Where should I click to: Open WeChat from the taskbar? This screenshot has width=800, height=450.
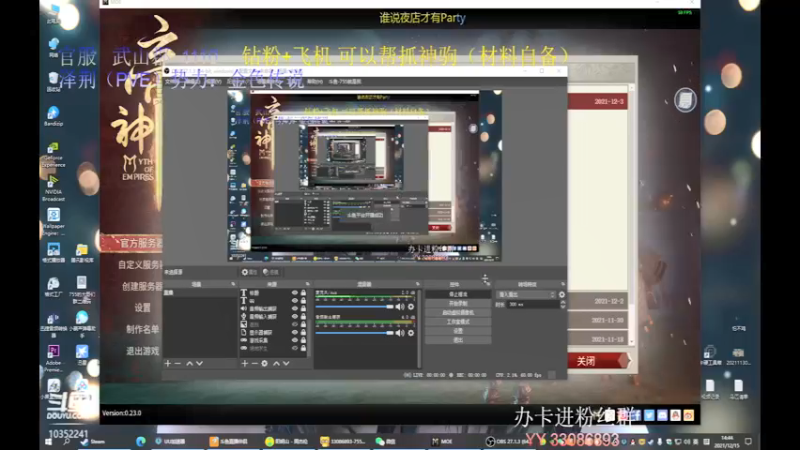[385, 441]
